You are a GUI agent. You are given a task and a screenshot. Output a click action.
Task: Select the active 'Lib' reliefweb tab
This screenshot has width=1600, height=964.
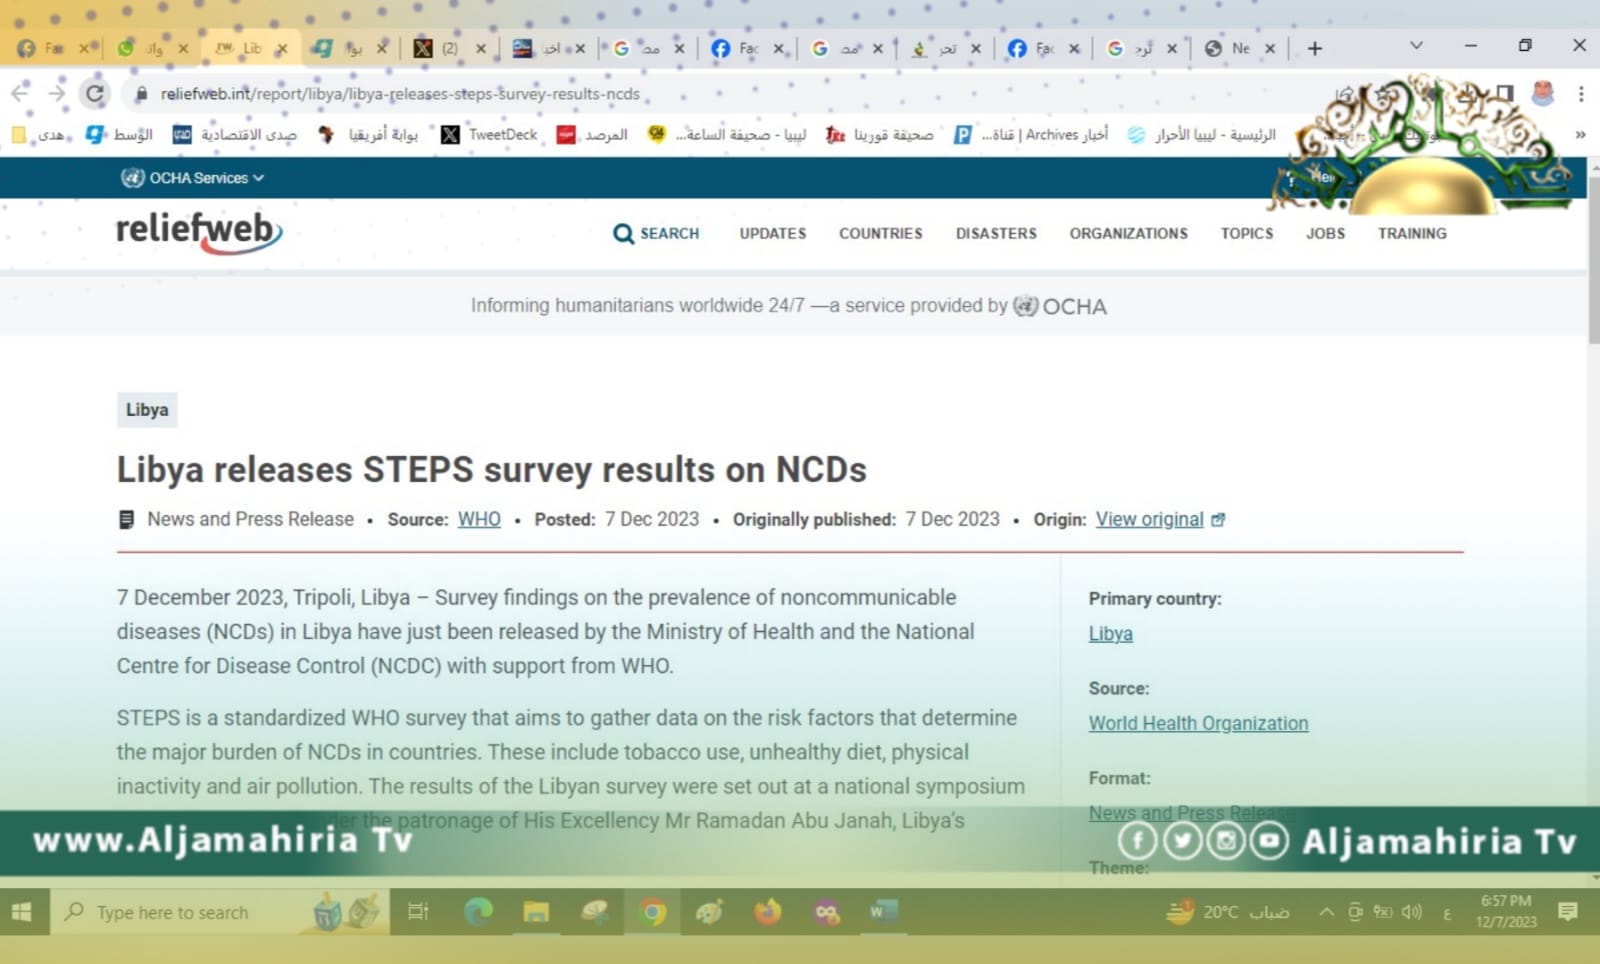250,48
